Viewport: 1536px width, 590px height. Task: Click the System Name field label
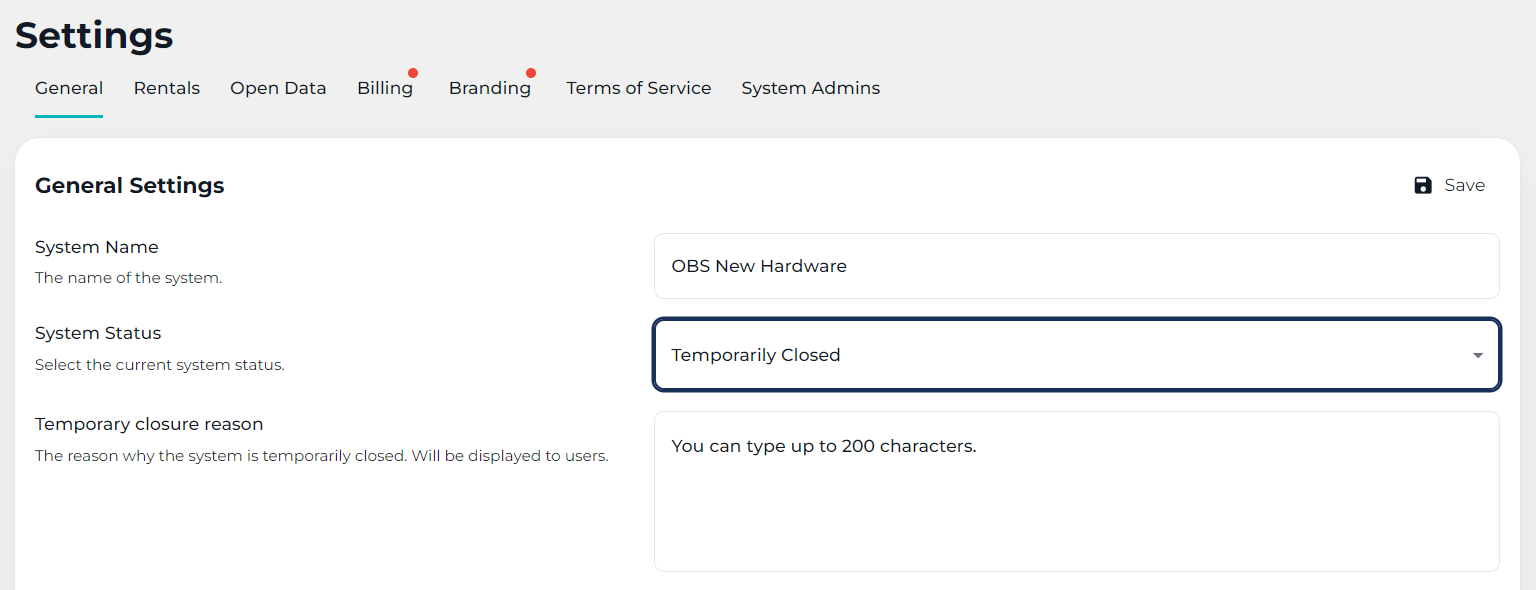point(97,247)
